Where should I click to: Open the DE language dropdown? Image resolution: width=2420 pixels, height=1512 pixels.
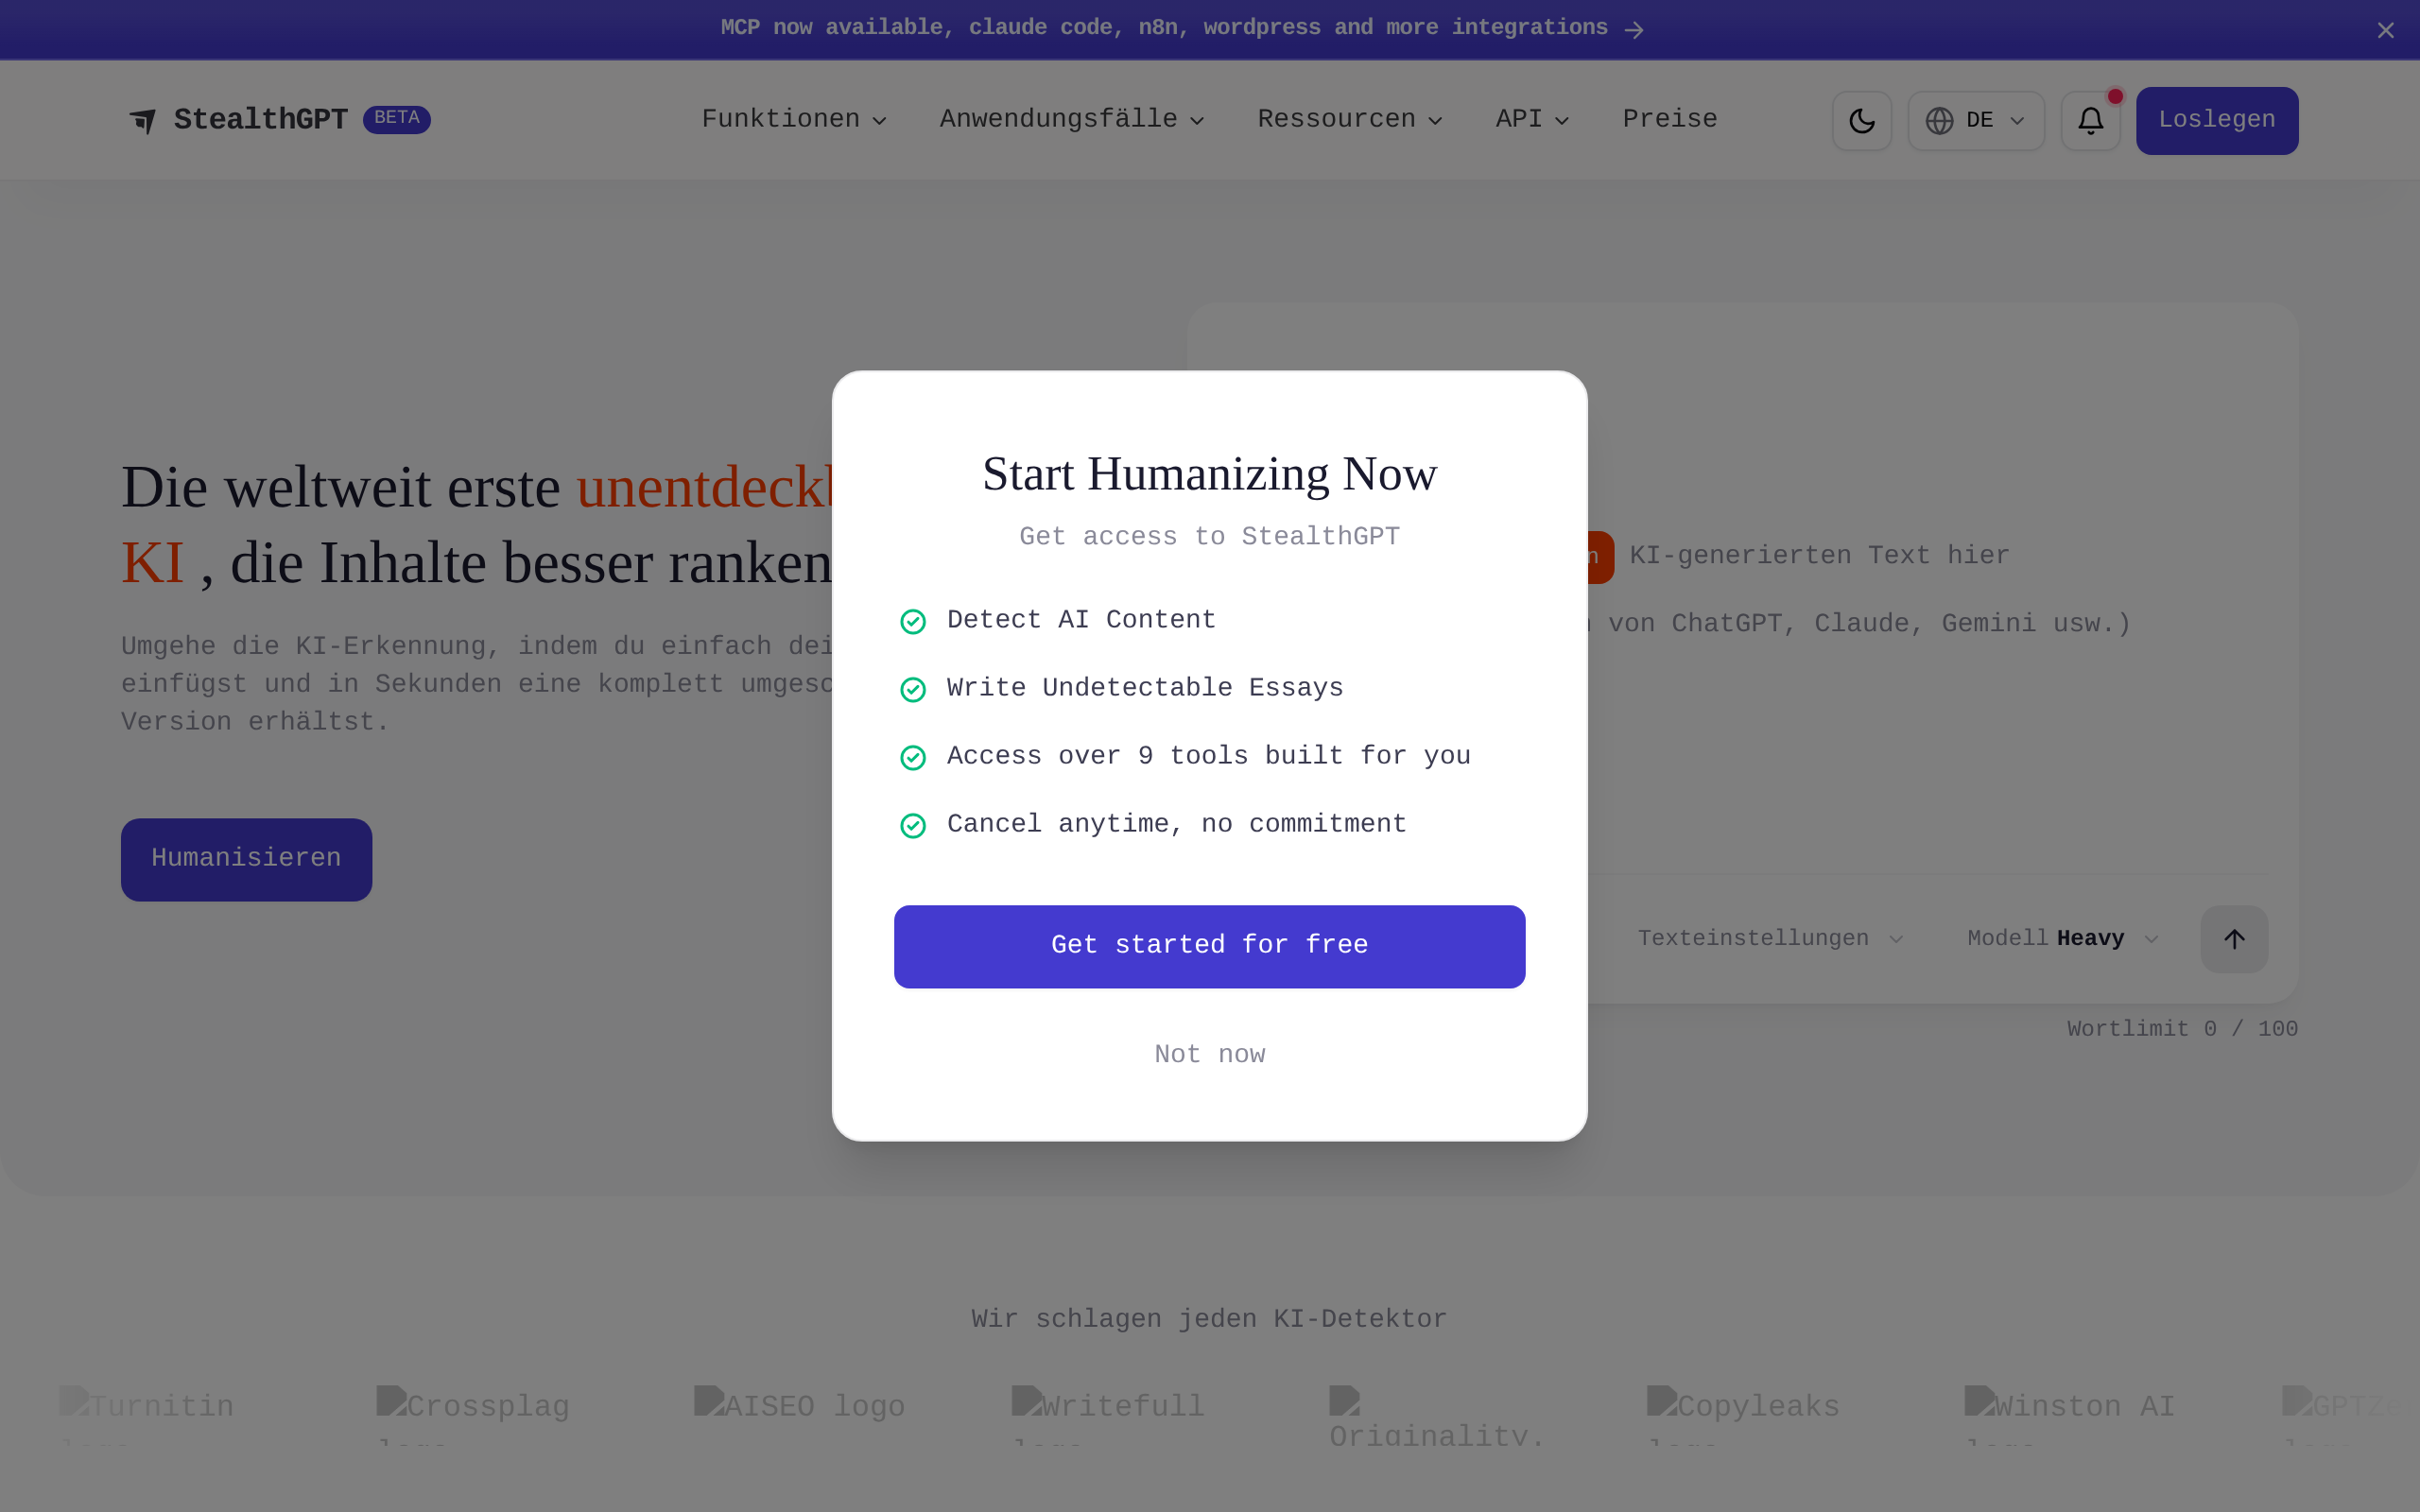[1975, 121]
